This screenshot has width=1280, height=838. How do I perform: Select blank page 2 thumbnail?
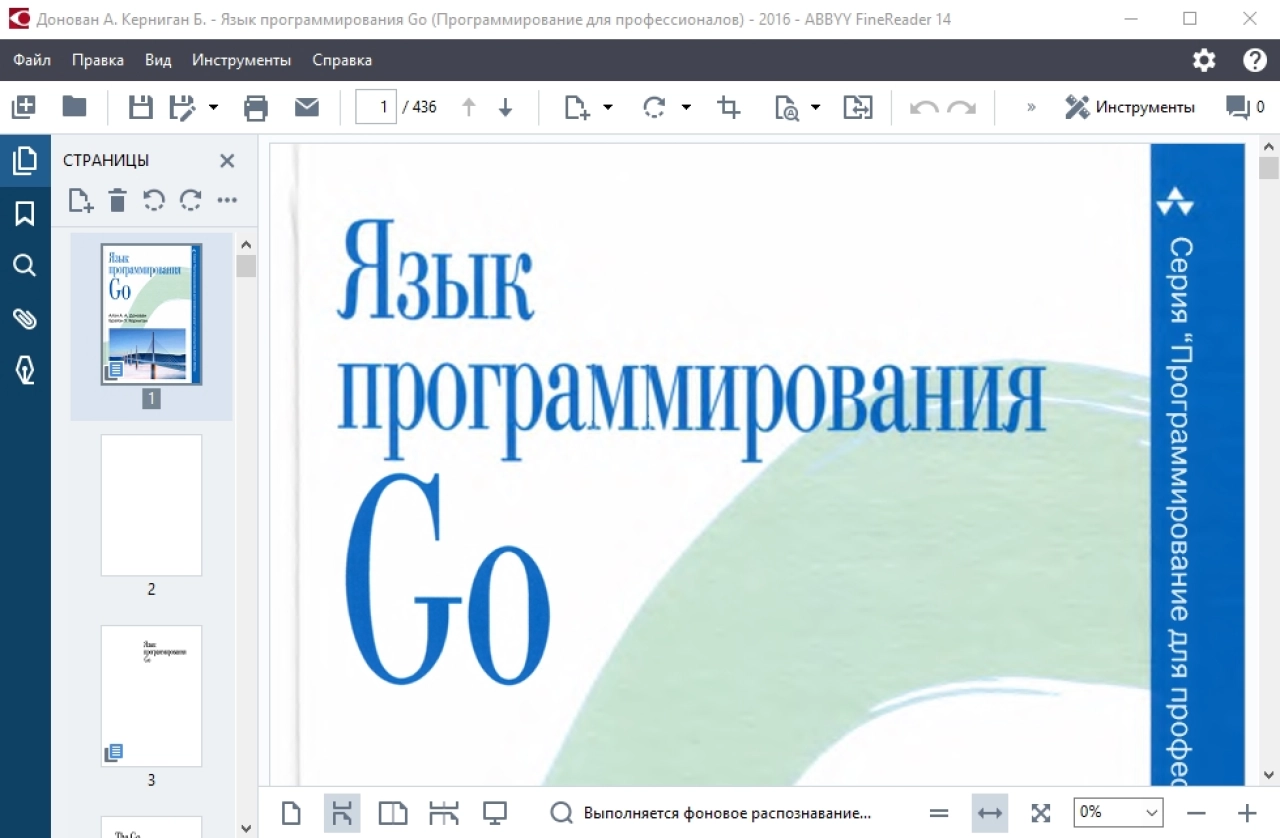click(x=151, y=505)
